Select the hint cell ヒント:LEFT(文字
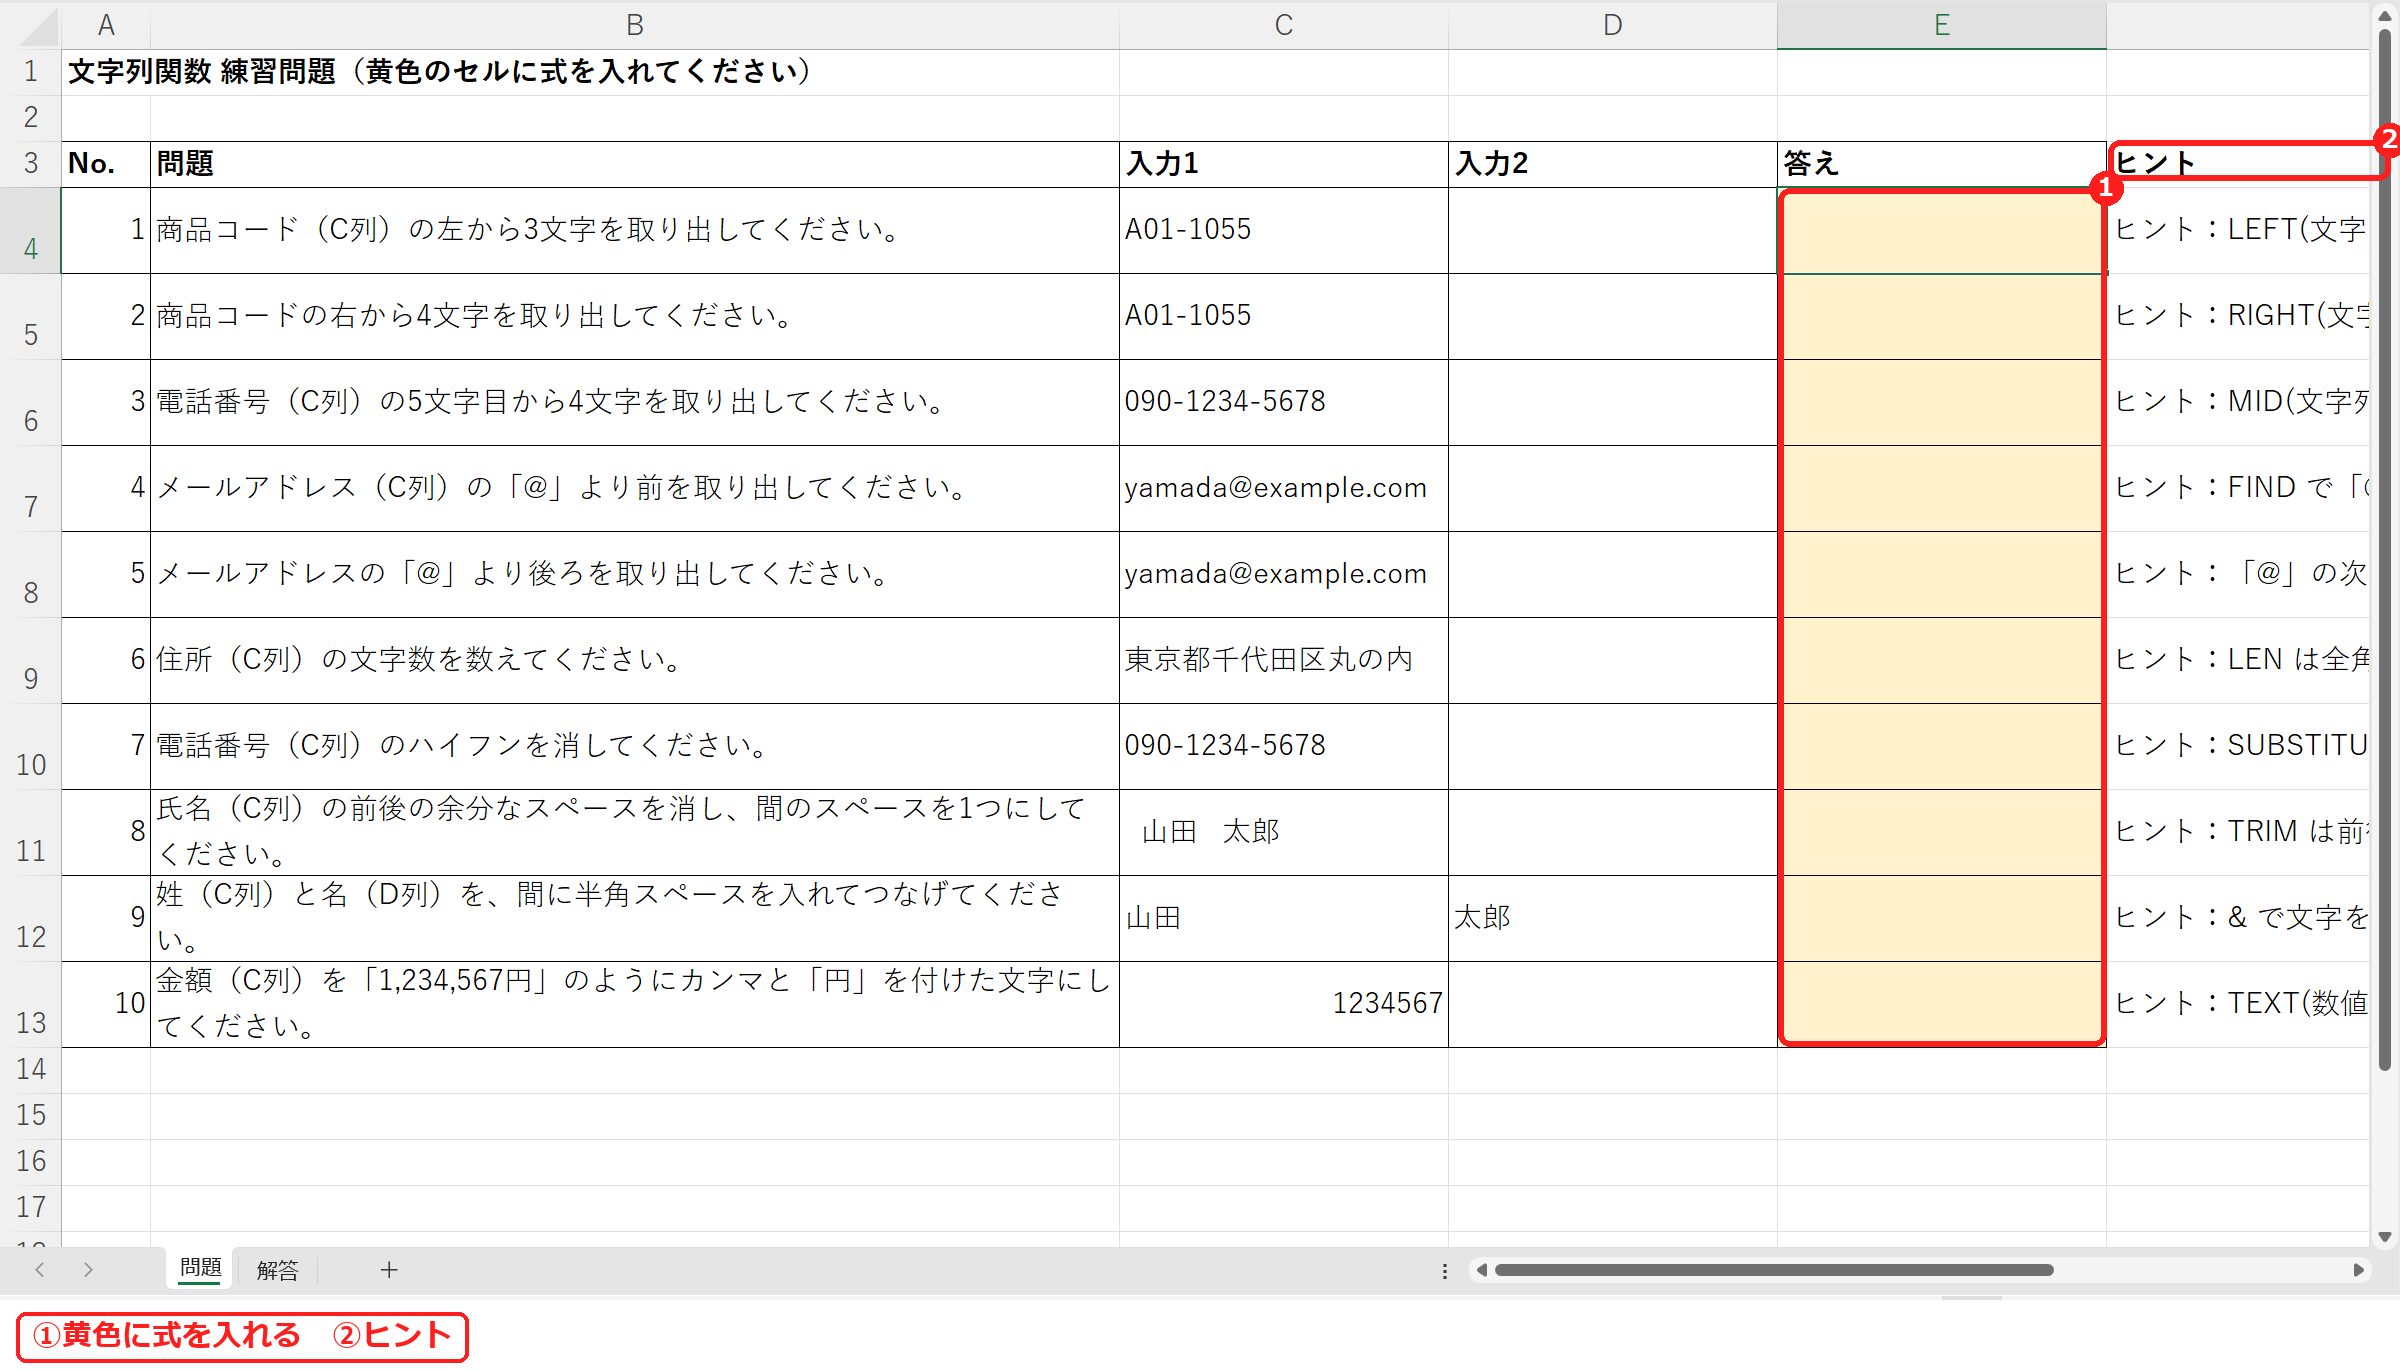The width and height of the screenshot is (2400, 1370). coord(2238,231)
